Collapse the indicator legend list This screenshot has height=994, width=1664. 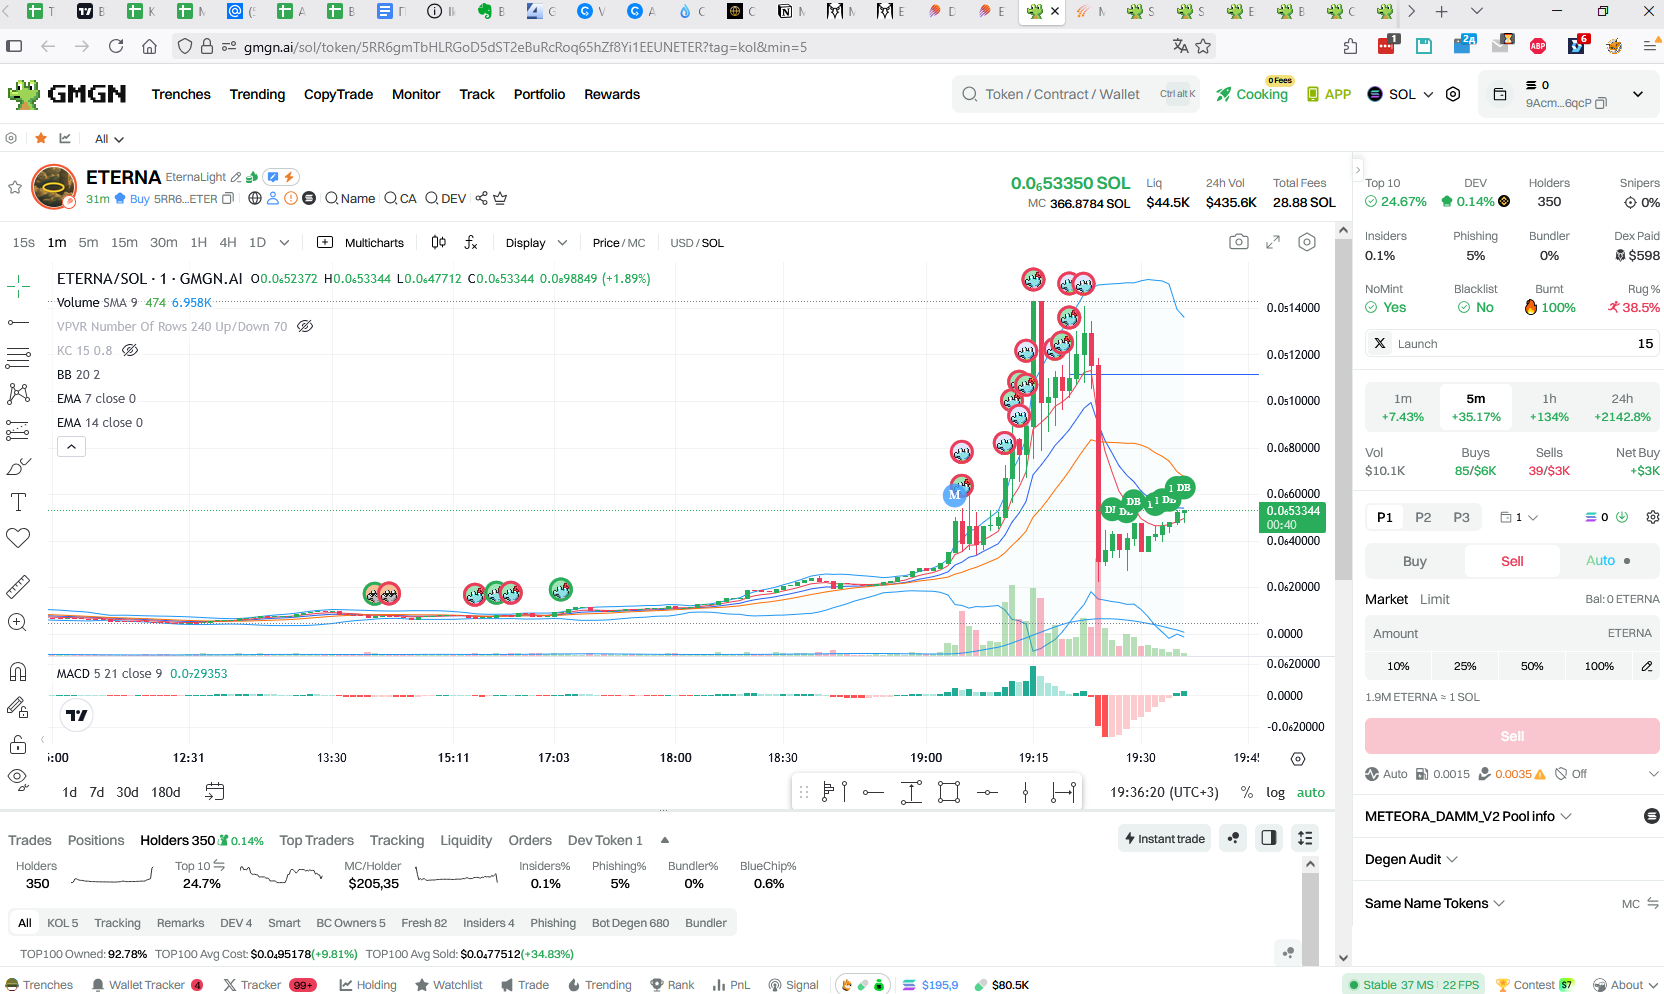click(x=71, y=447)
